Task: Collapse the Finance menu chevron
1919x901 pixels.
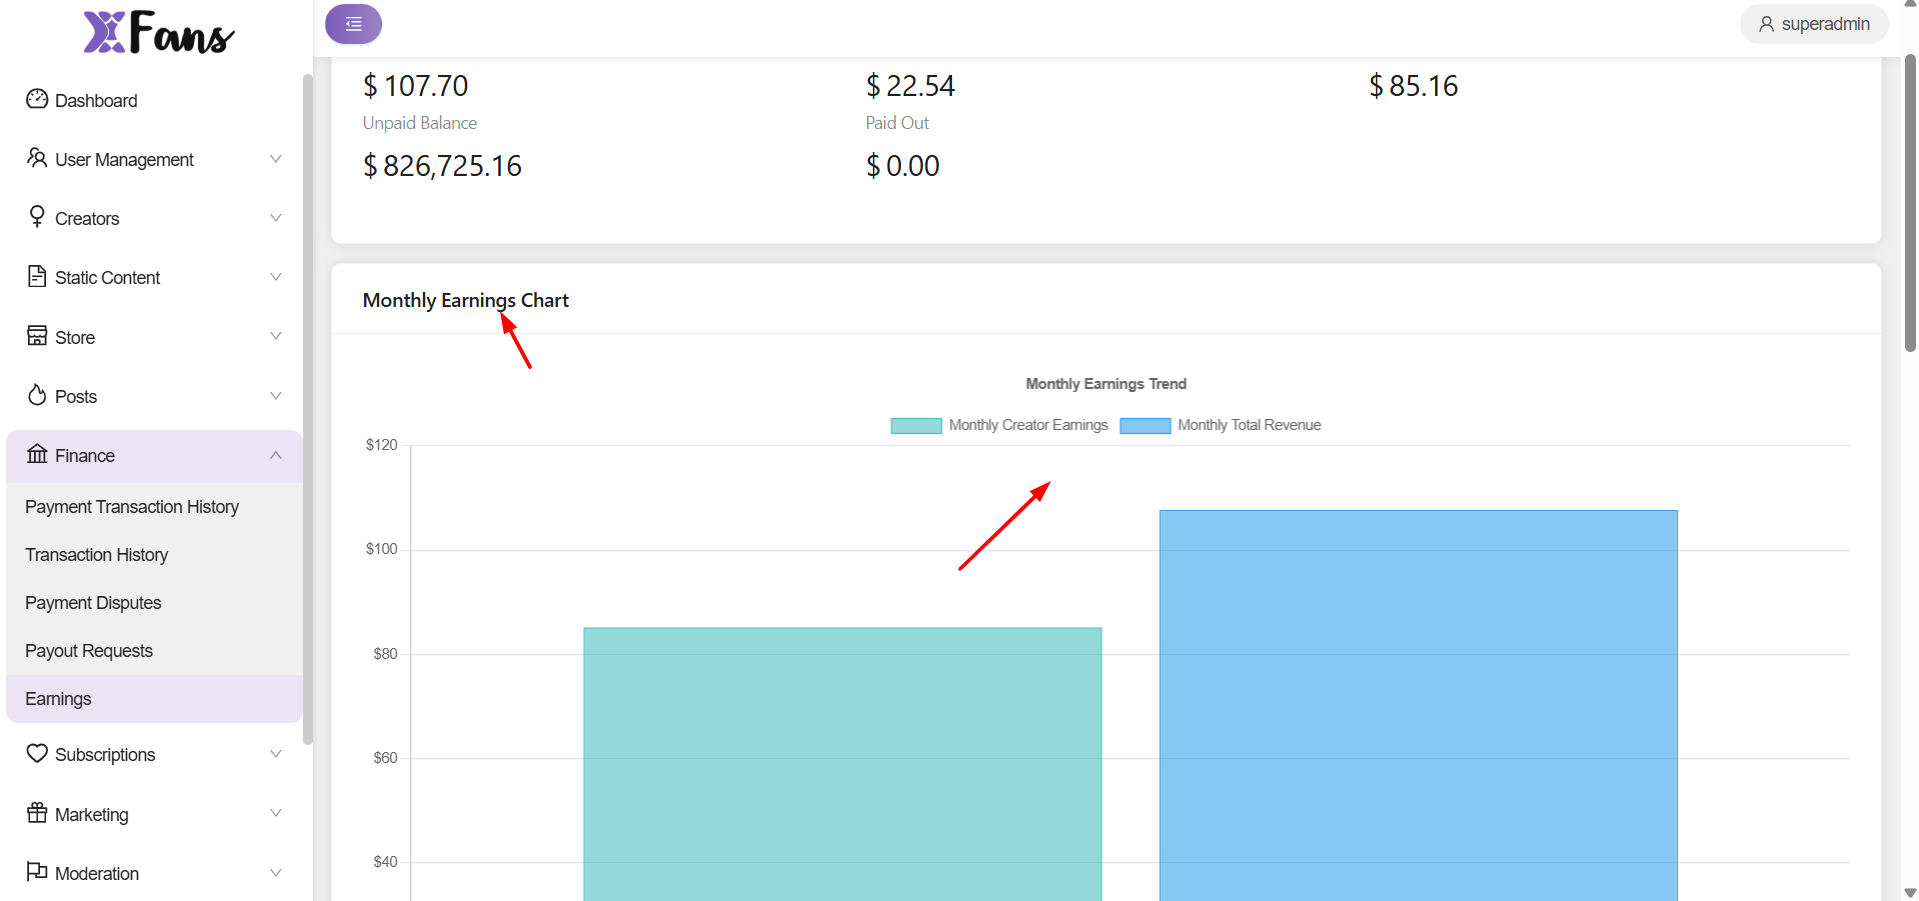Action: click(276, 456)
